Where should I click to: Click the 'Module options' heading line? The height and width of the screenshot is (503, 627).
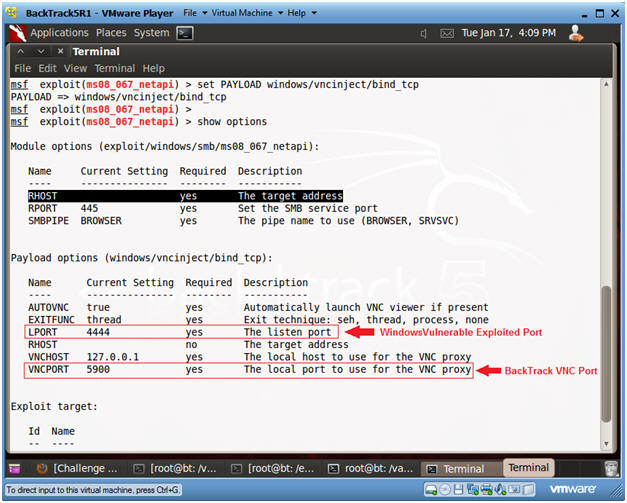click(x=165, y=146)
